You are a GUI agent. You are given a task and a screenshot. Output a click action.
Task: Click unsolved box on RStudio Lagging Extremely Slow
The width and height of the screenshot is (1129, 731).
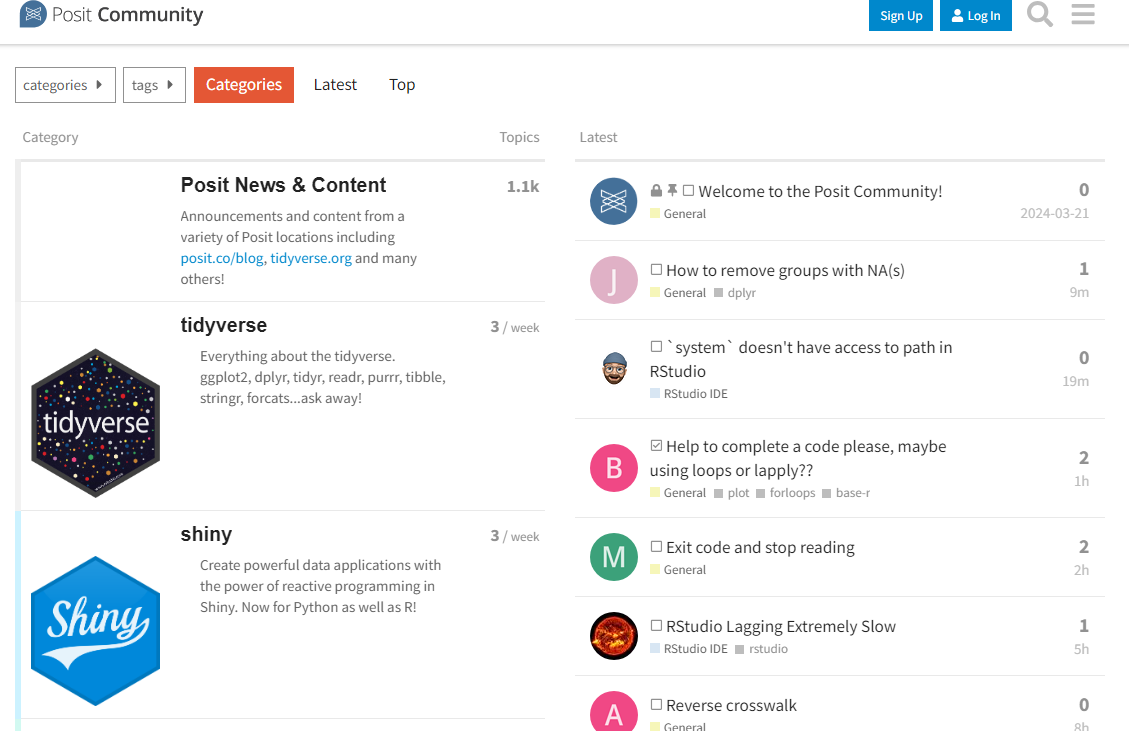coord(656,625)
